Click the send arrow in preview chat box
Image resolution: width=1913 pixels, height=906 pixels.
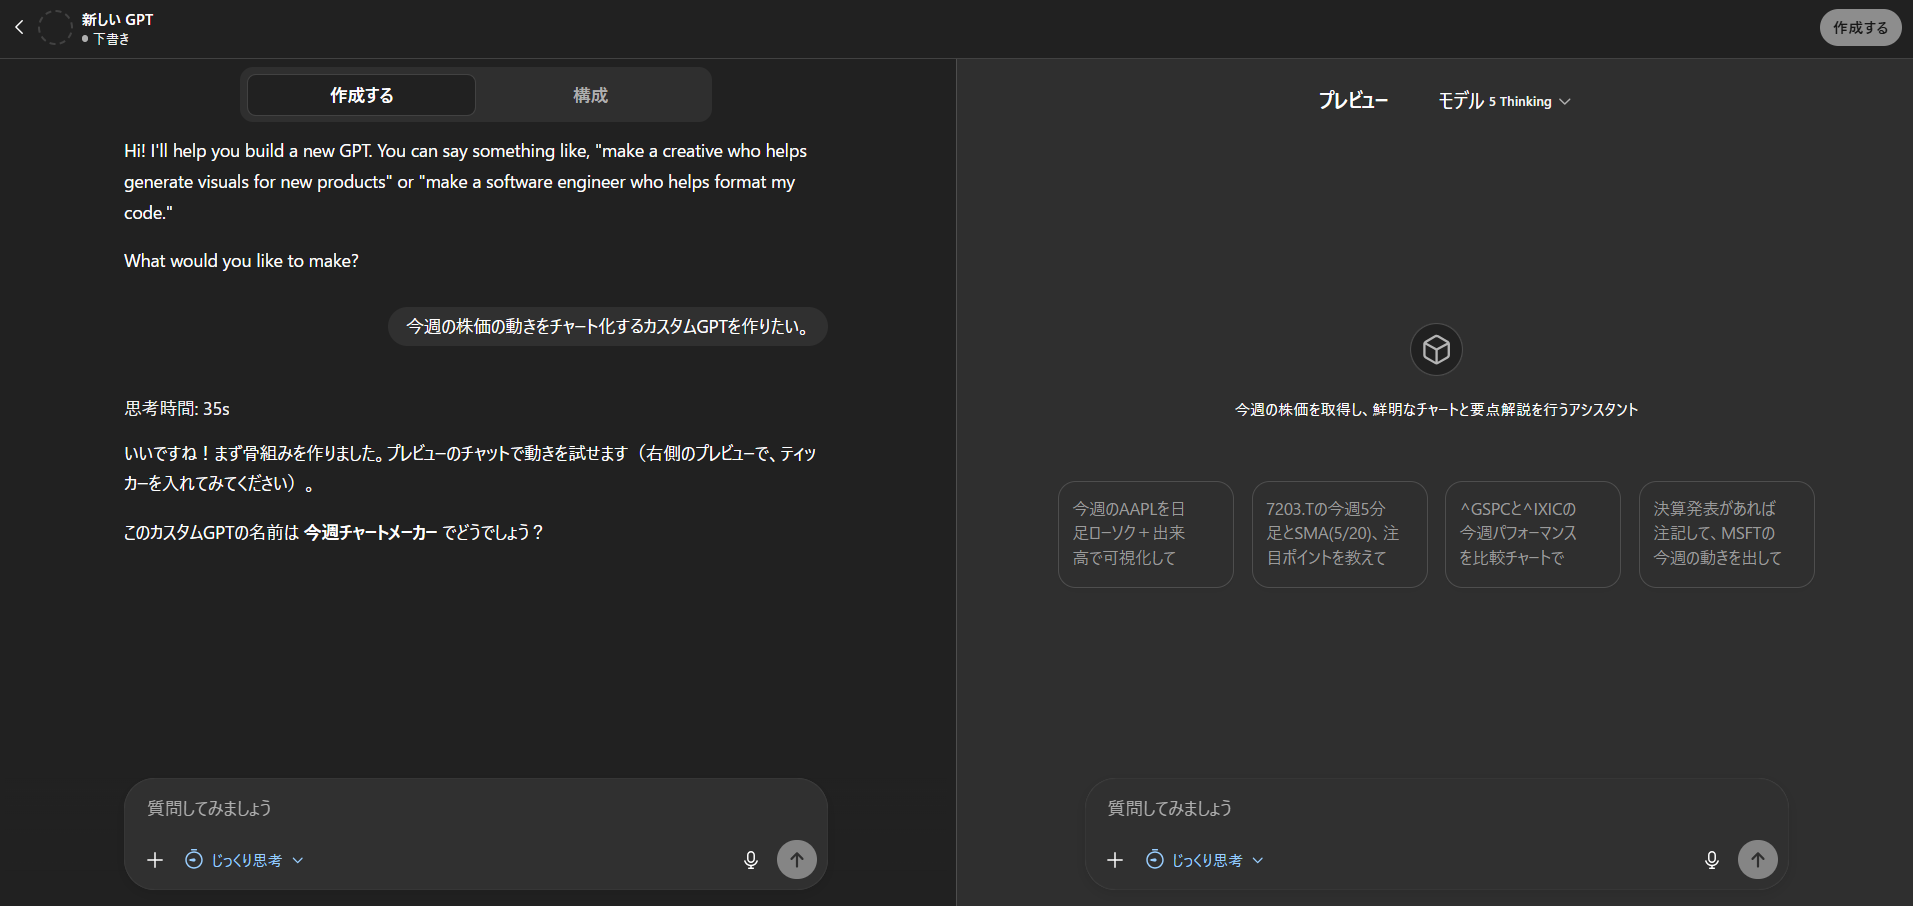click(1757, 860)
